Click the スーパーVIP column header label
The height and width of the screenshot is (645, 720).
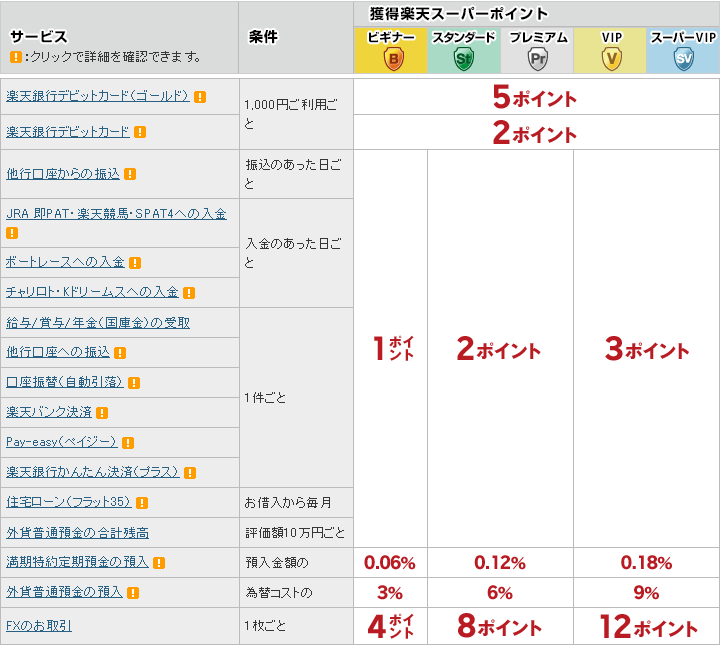683,37
